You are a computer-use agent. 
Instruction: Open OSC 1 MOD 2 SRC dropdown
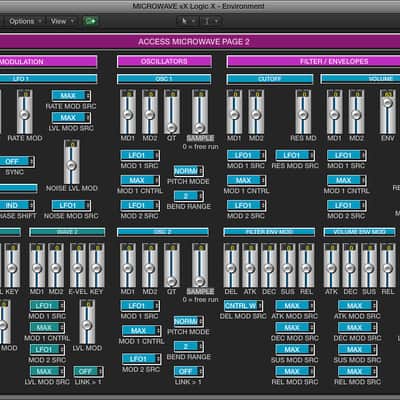pyautogui.click(x=140, y=205)
